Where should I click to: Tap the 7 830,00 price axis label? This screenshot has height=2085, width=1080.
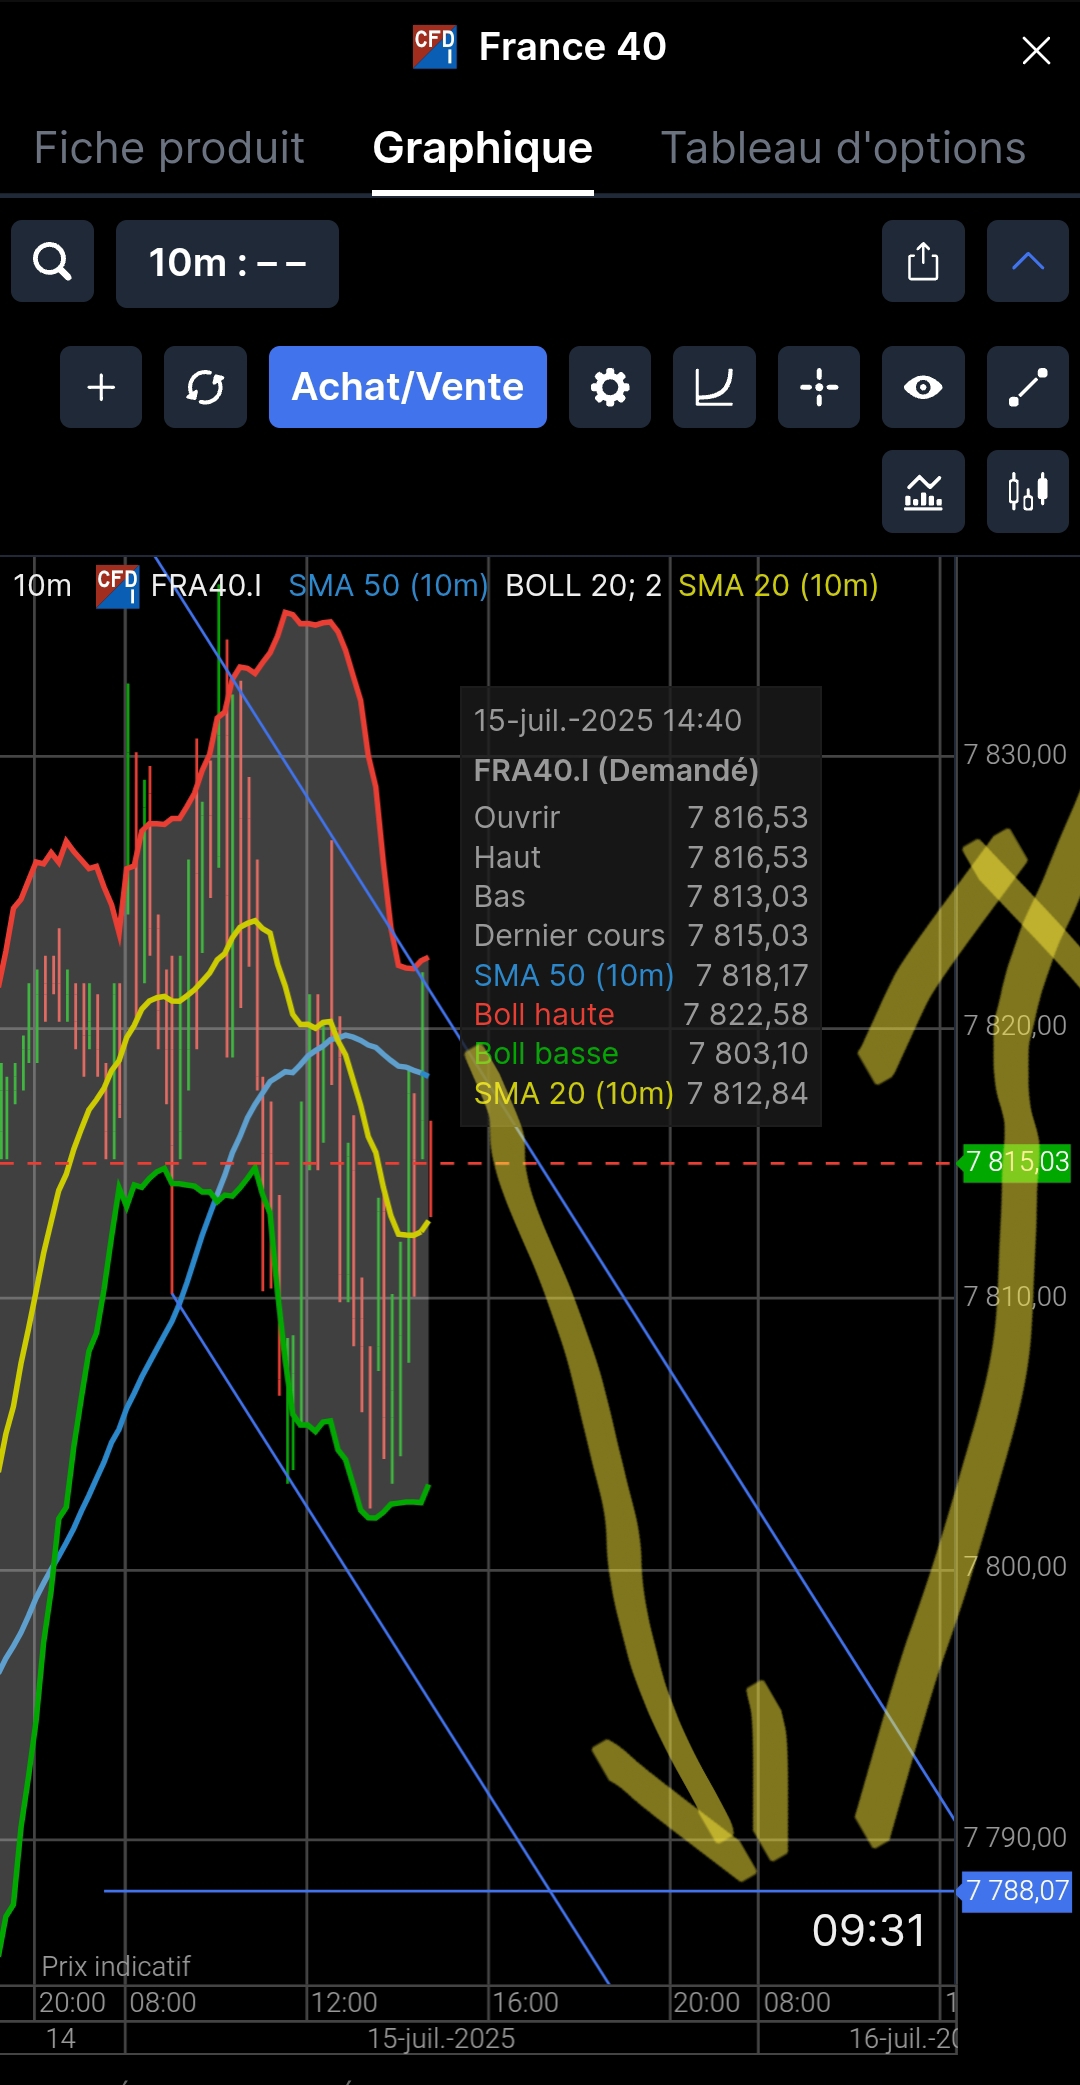(1015, 754)
